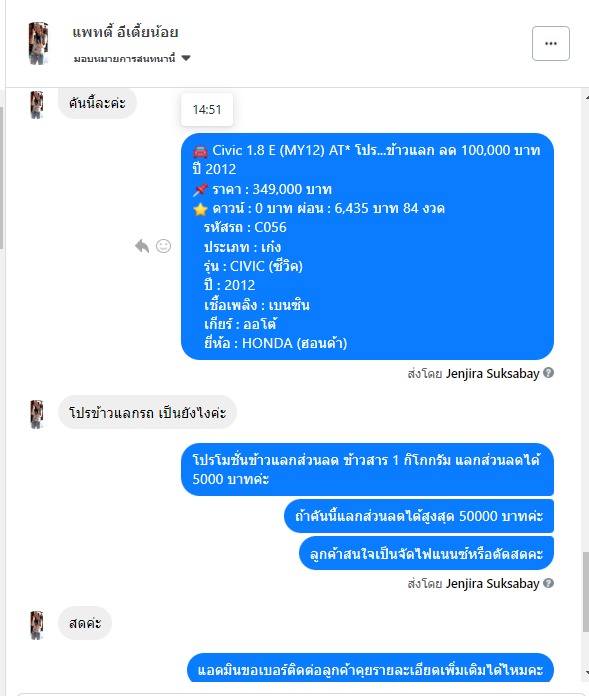The image size is (589, 696).
Task: Click the customer name 'แพทตี้ อีเตี้ยน้อย'
Action: (x=125, y=32)
